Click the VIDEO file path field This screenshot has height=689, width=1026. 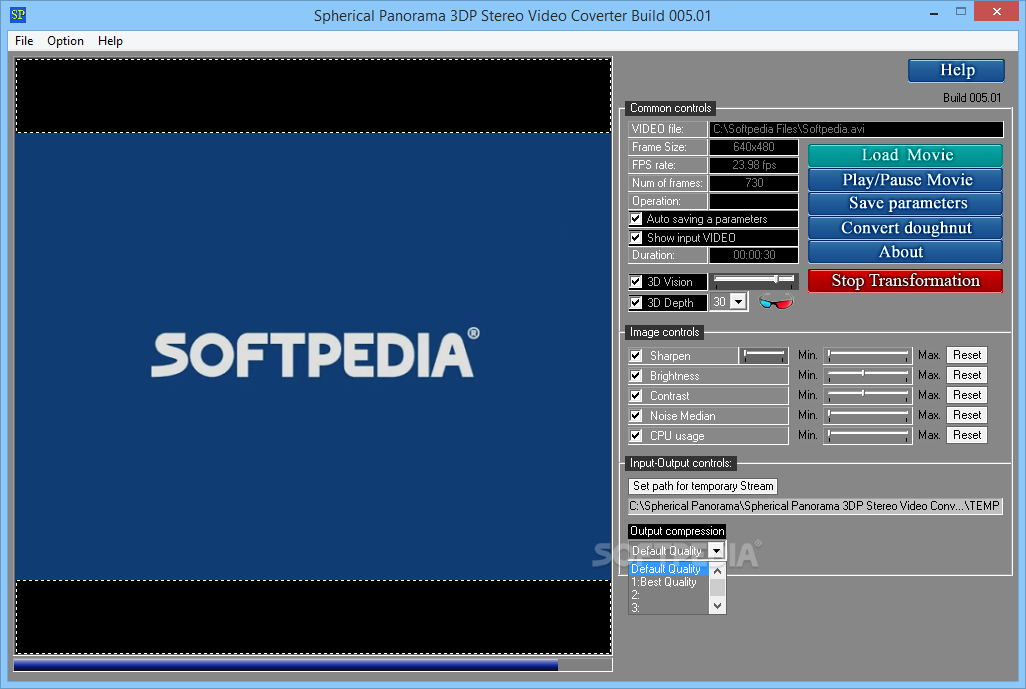[856, 129]
